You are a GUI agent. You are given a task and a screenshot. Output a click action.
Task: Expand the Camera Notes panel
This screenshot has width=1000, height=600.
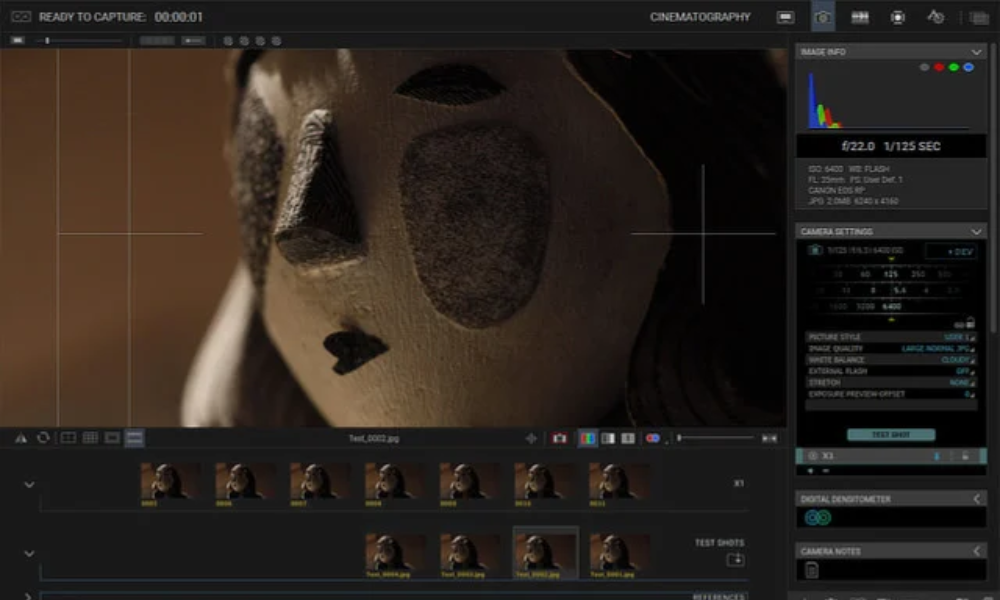point(976,551)
